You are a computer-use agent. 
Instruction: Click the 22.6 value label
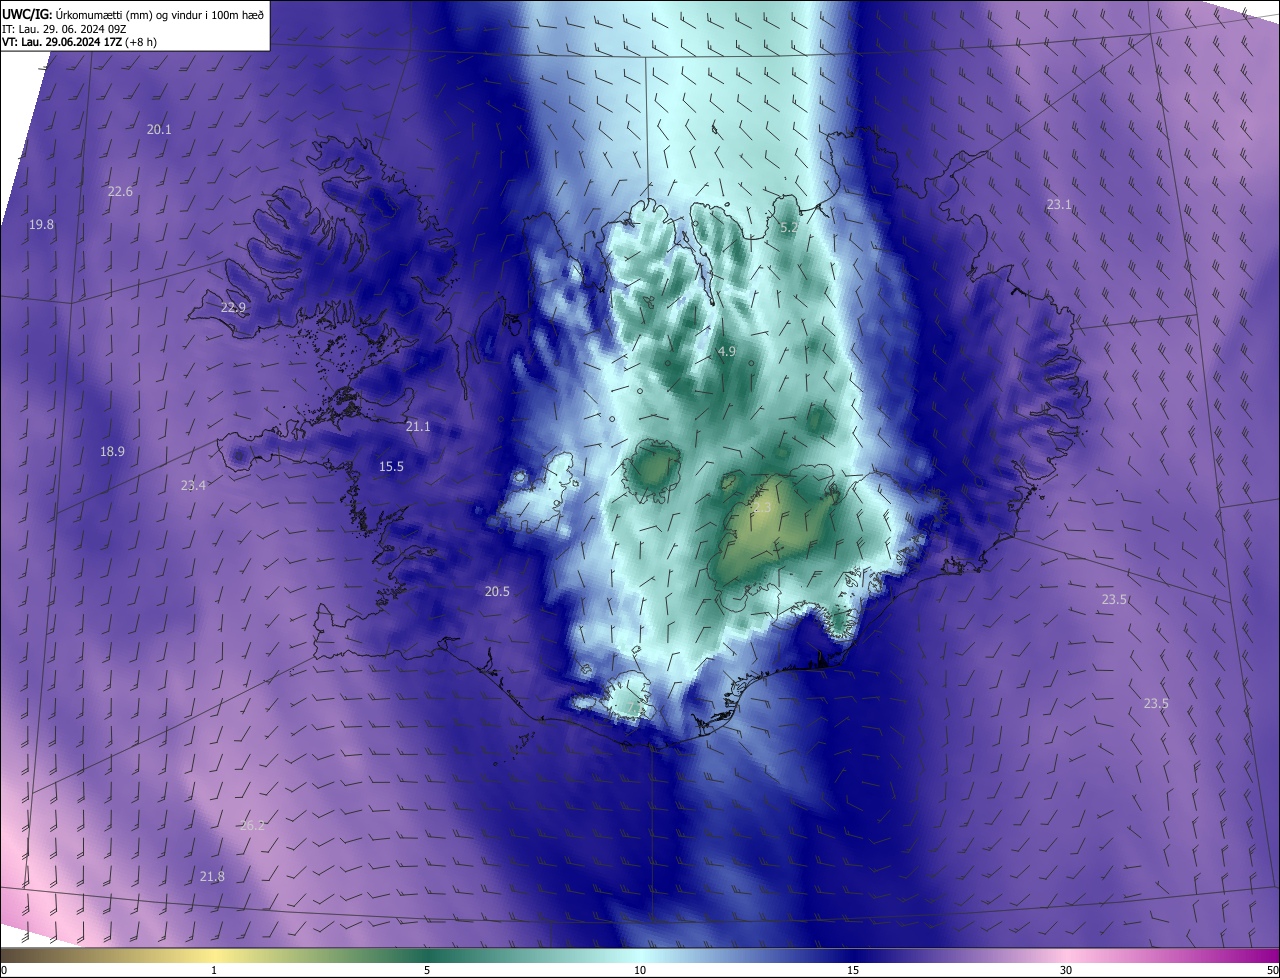point(120,192)
